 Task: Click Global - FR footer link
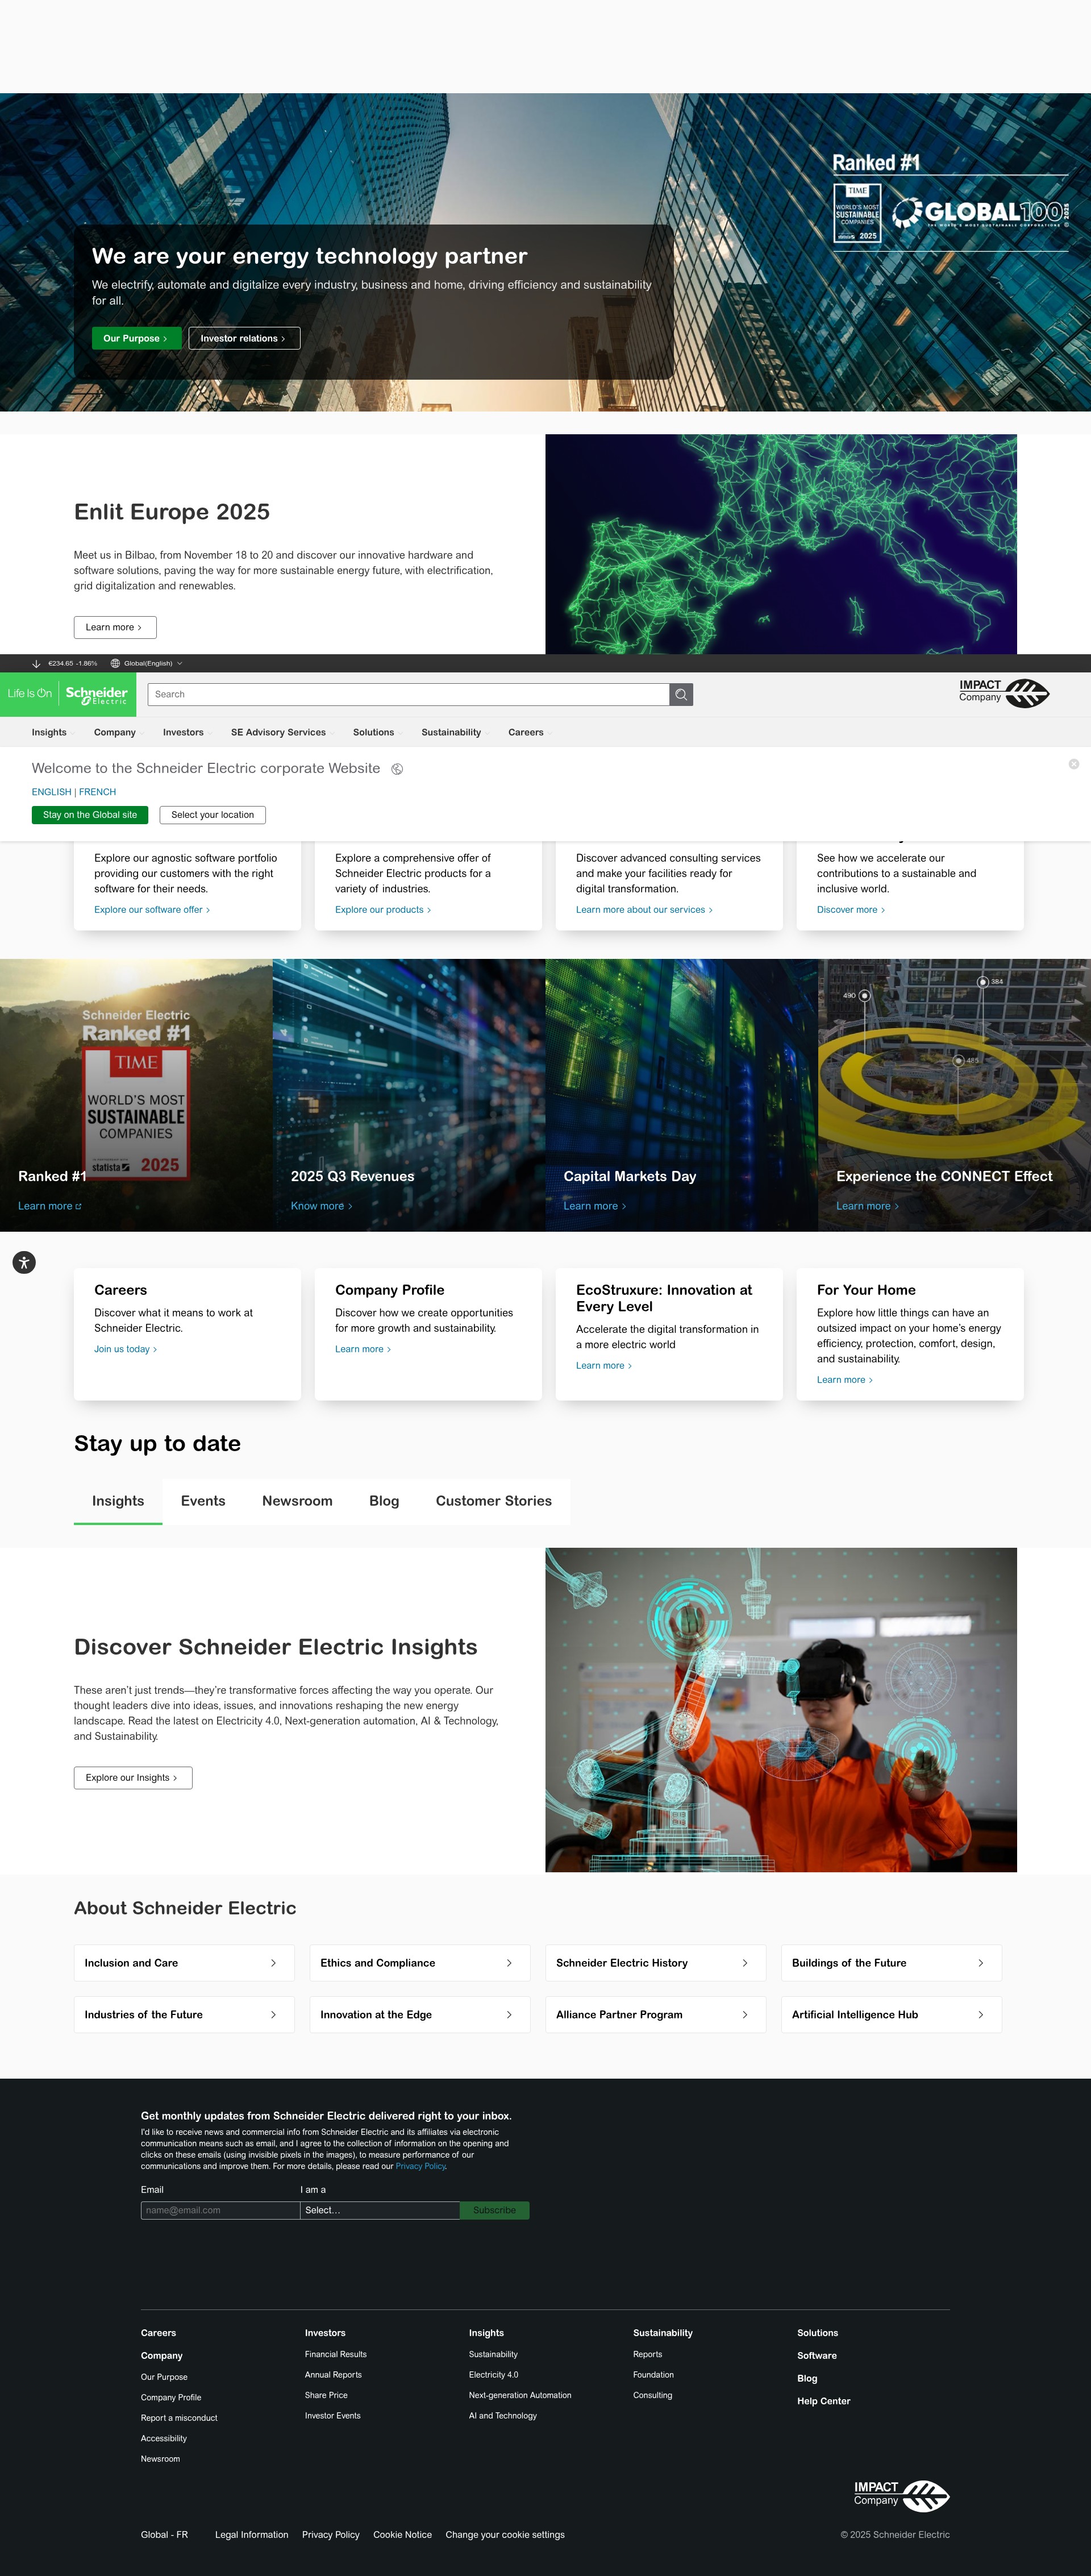click(164, 2535)
